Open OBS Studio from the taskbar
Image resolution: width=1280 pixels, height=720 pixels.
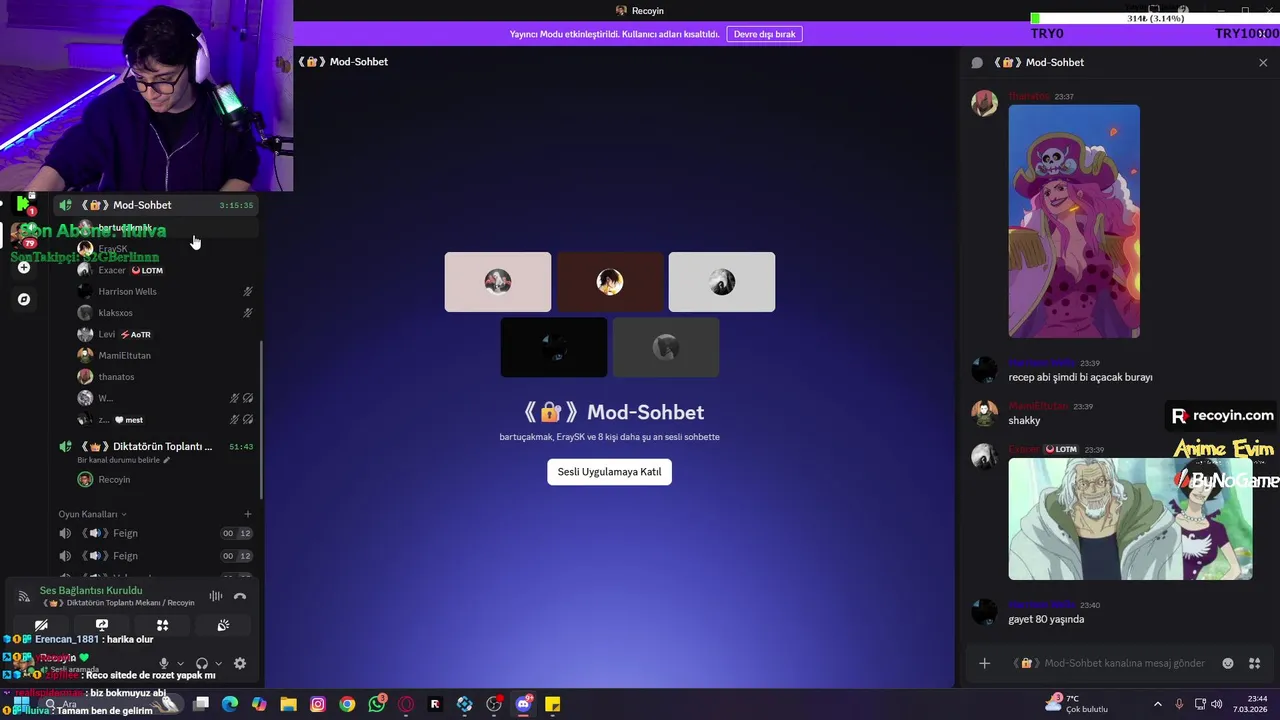494,704
